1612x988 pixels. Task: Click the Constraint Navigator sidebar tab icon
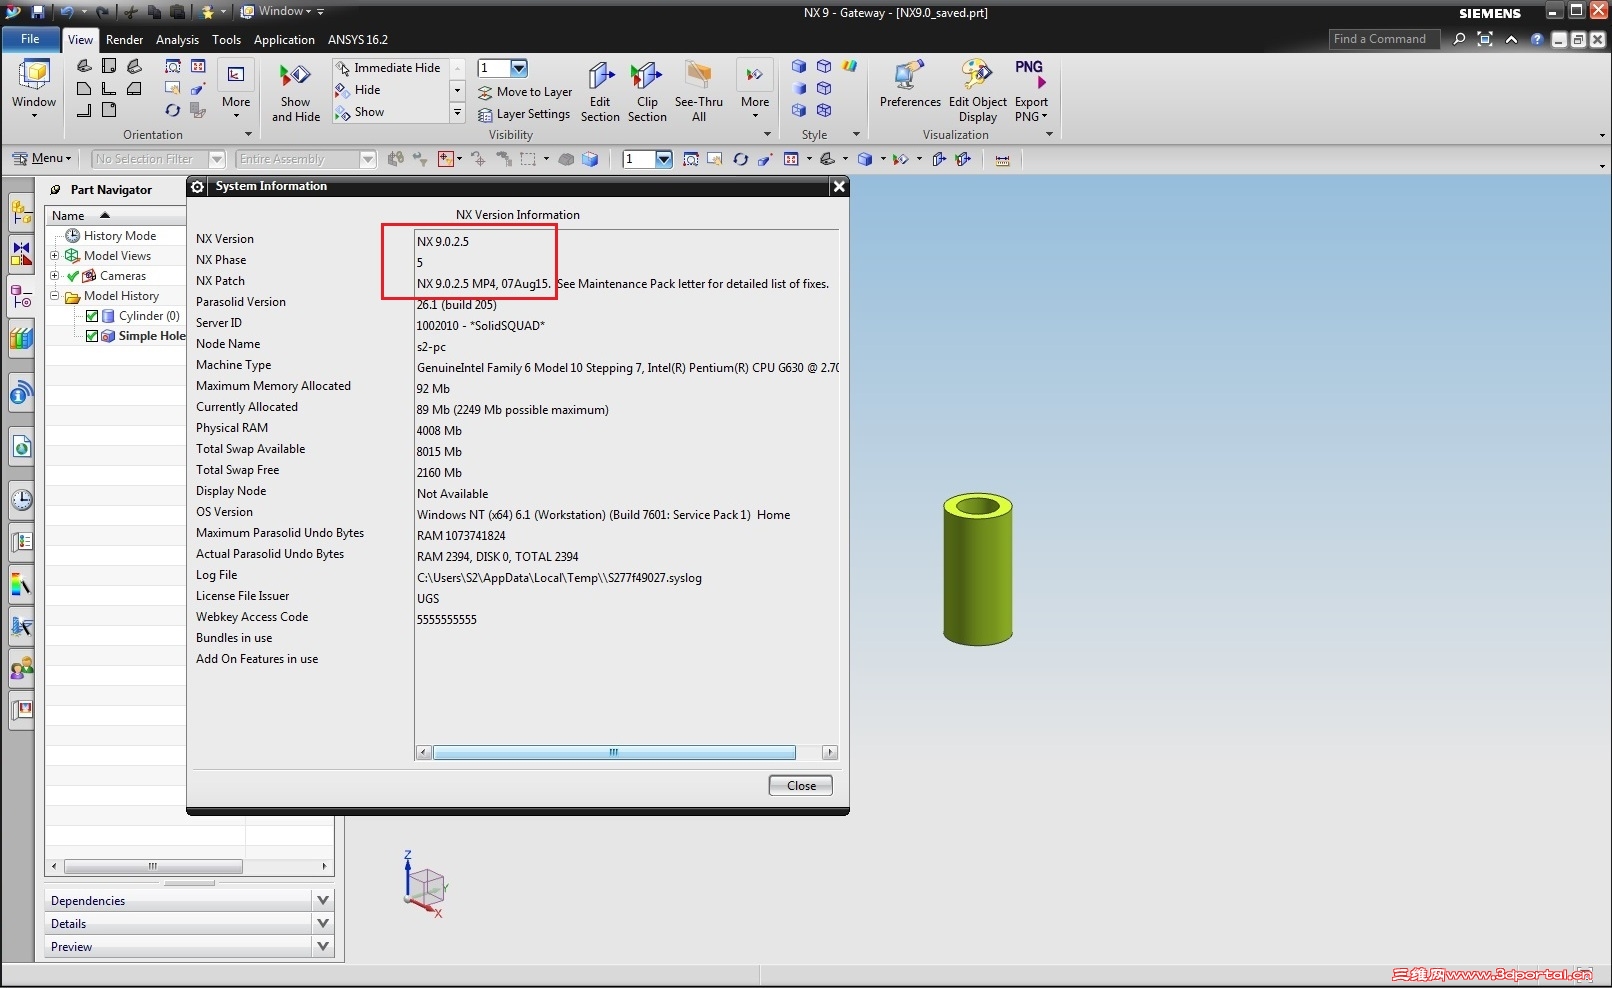point(21,254)
